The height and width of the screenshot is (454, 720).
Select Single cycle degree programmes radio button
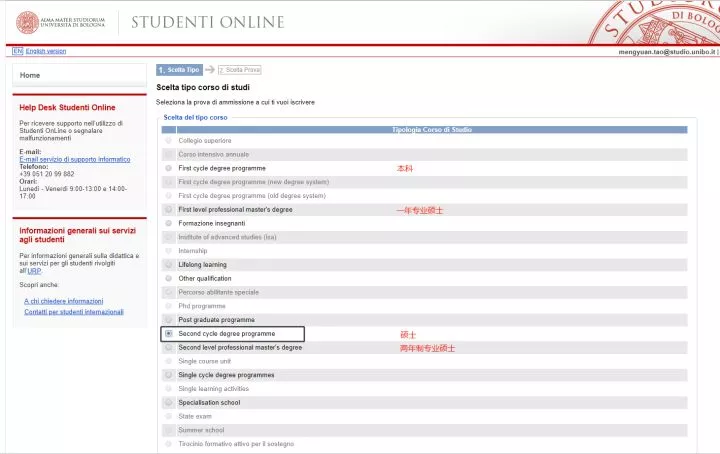pyautogui.click(x=169, y=375)
